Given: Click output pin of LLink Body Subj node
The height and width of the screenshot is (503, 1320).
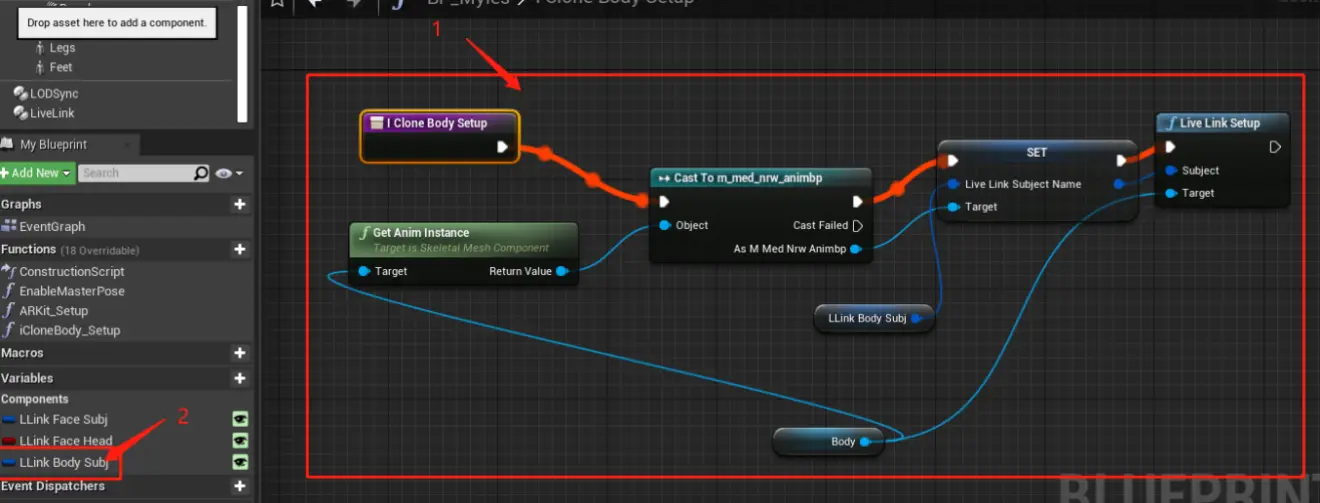Looking at the screenshot, I should (917, 319).
